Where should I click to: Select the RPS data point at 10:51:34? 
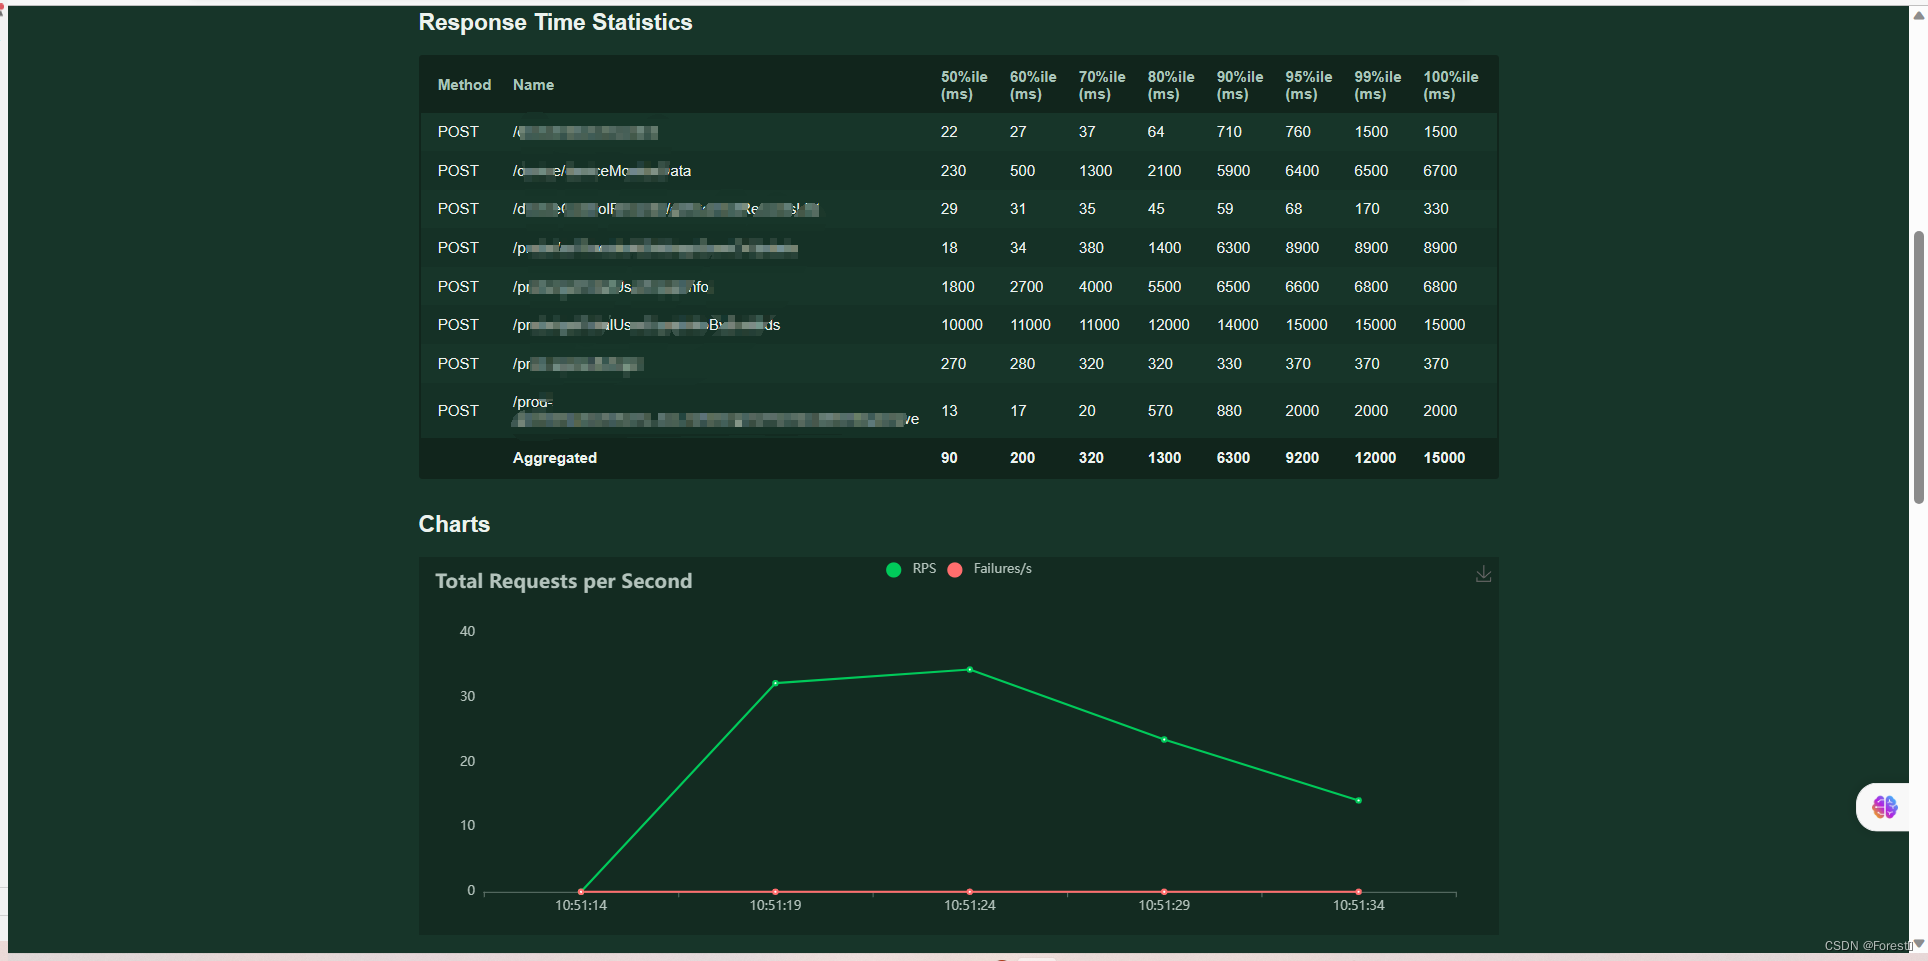point(1358,800)
